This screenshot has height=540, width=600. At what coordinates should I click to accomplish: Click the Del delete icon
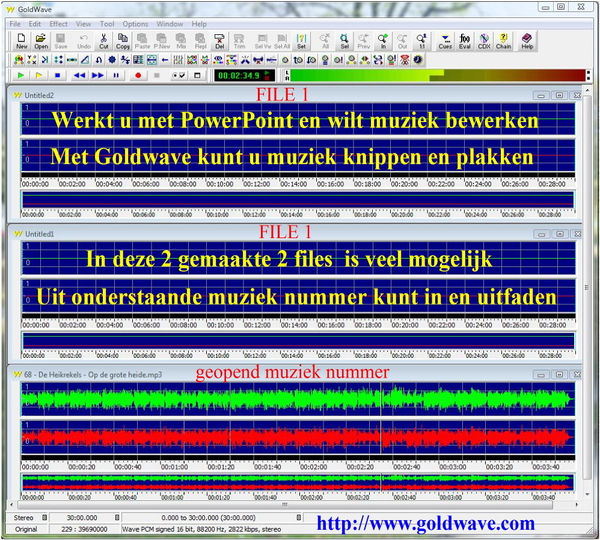[220, 41]
